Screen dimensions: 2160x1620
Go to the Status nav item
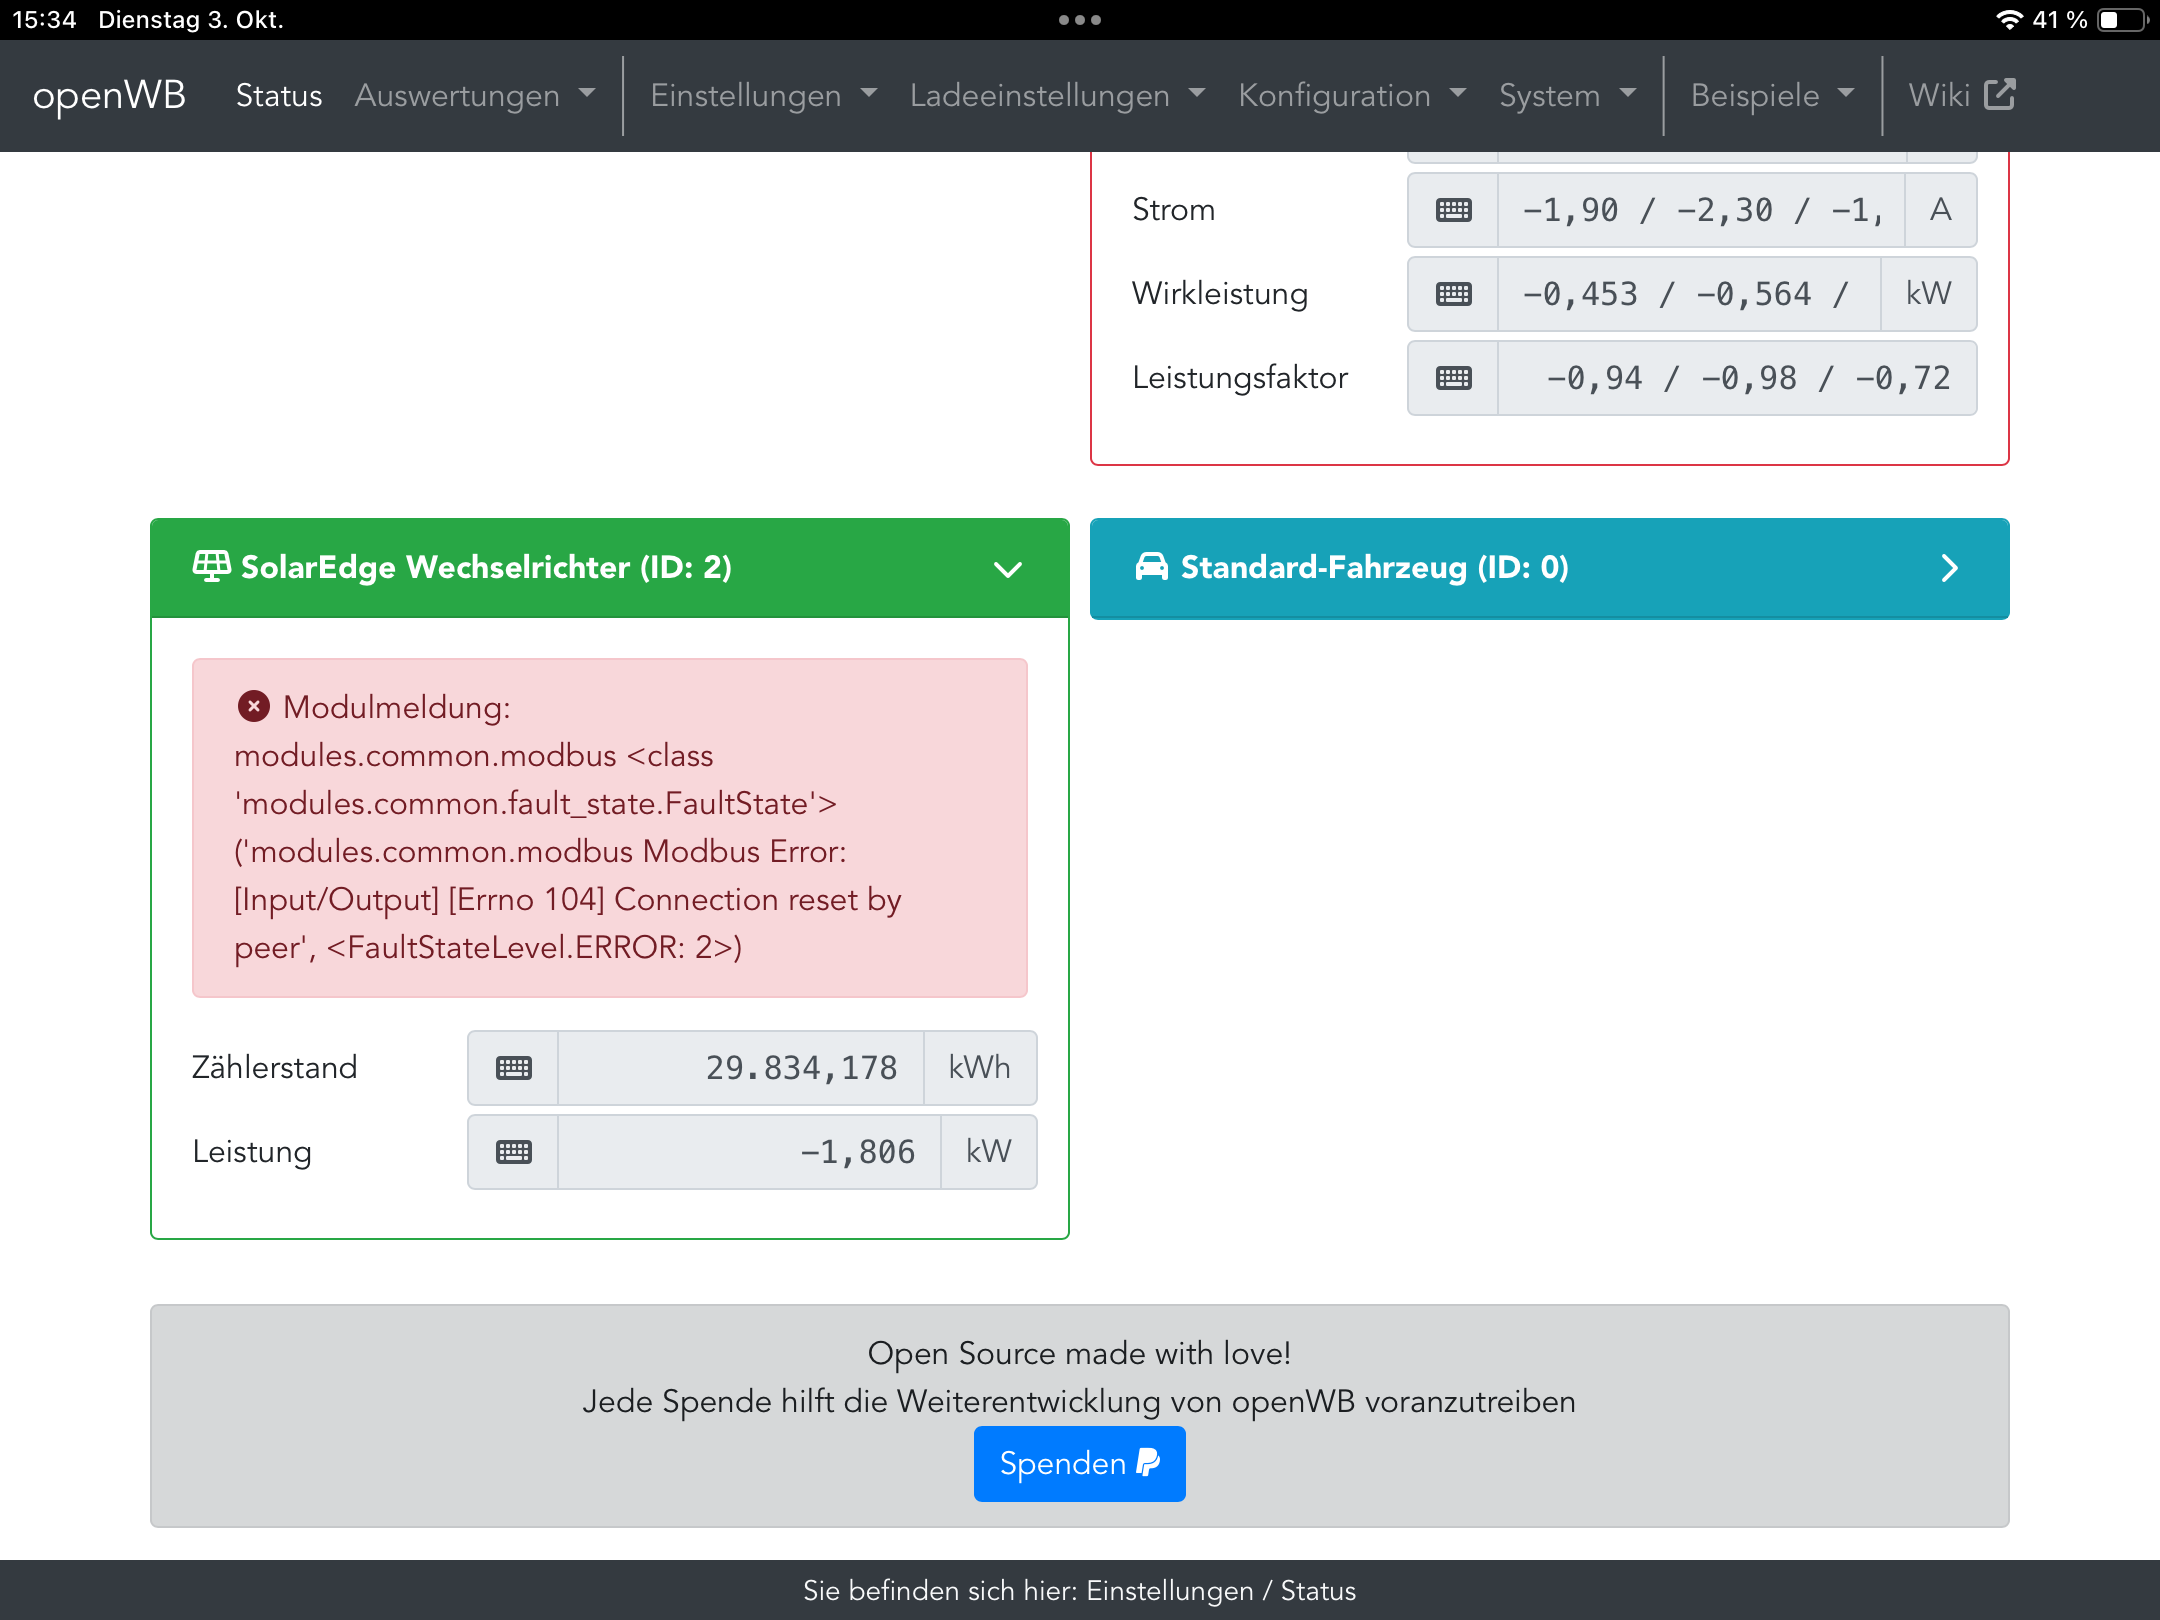(279, 95)
